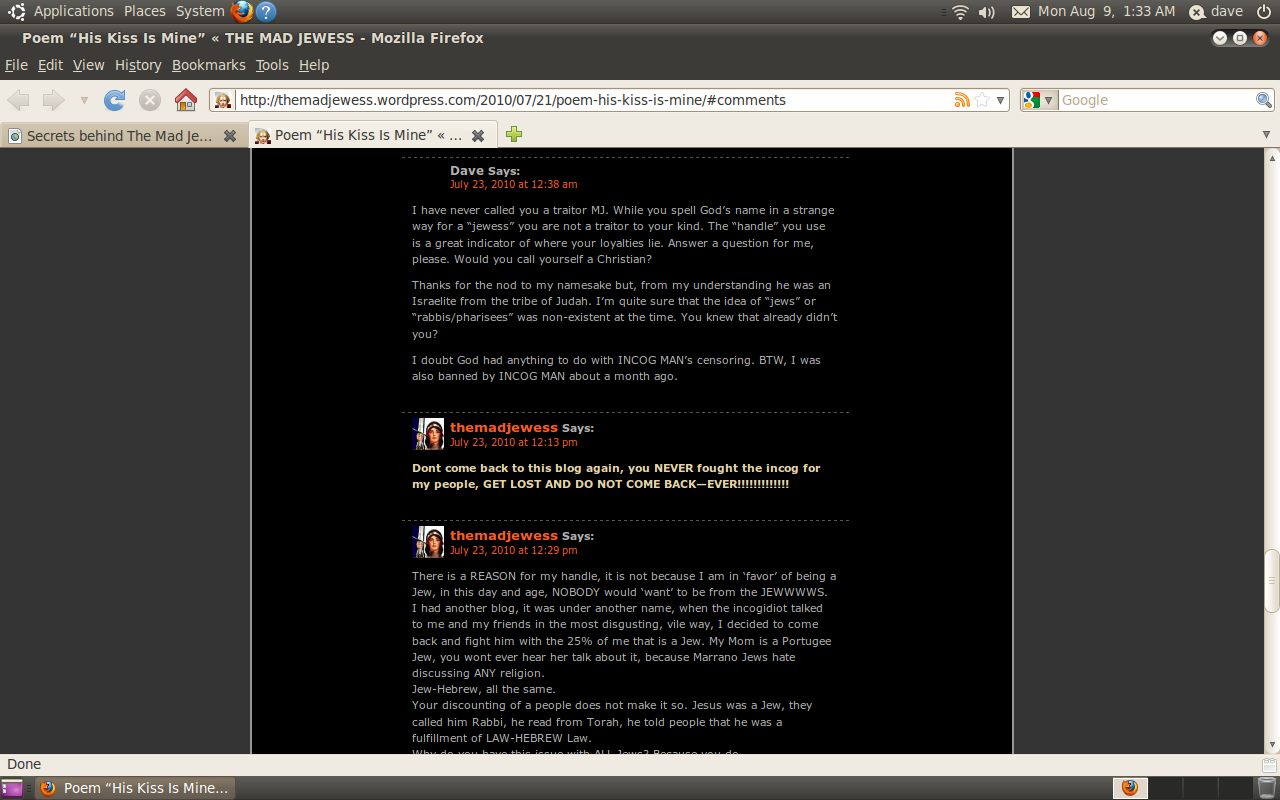The image size is (1280, 800).
Task: Click the "July 23, 2010 at 12:38 am" link
Action: click(513, 184)
